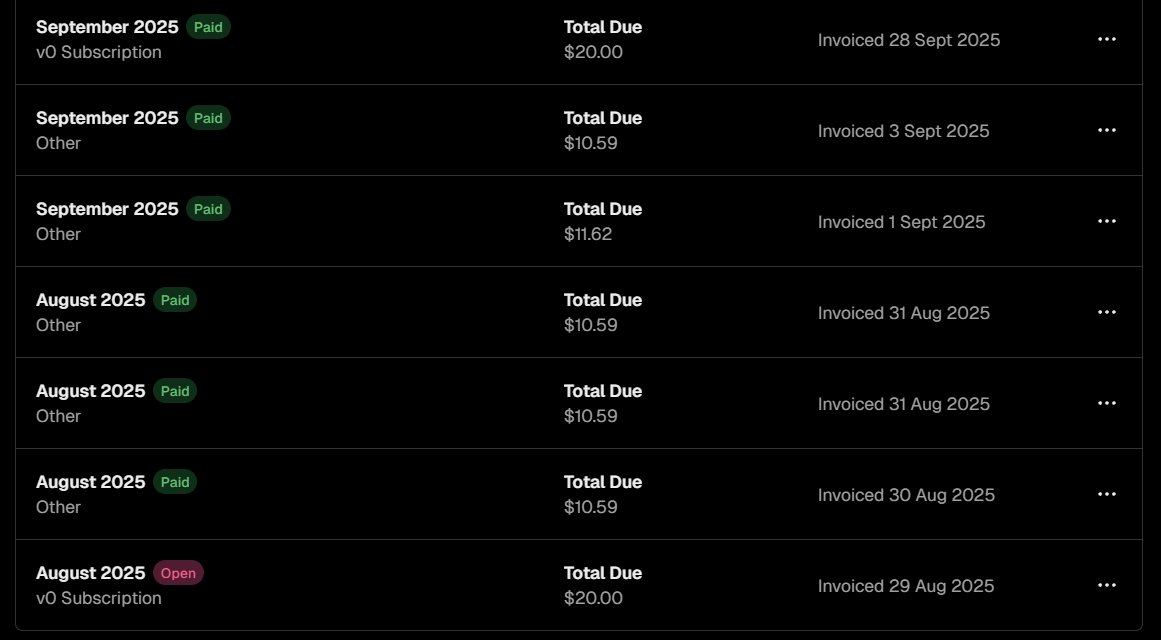Screen dimensions: 1161x640
Task: Click "Total Due" label above $11.62
Action: 603,209
